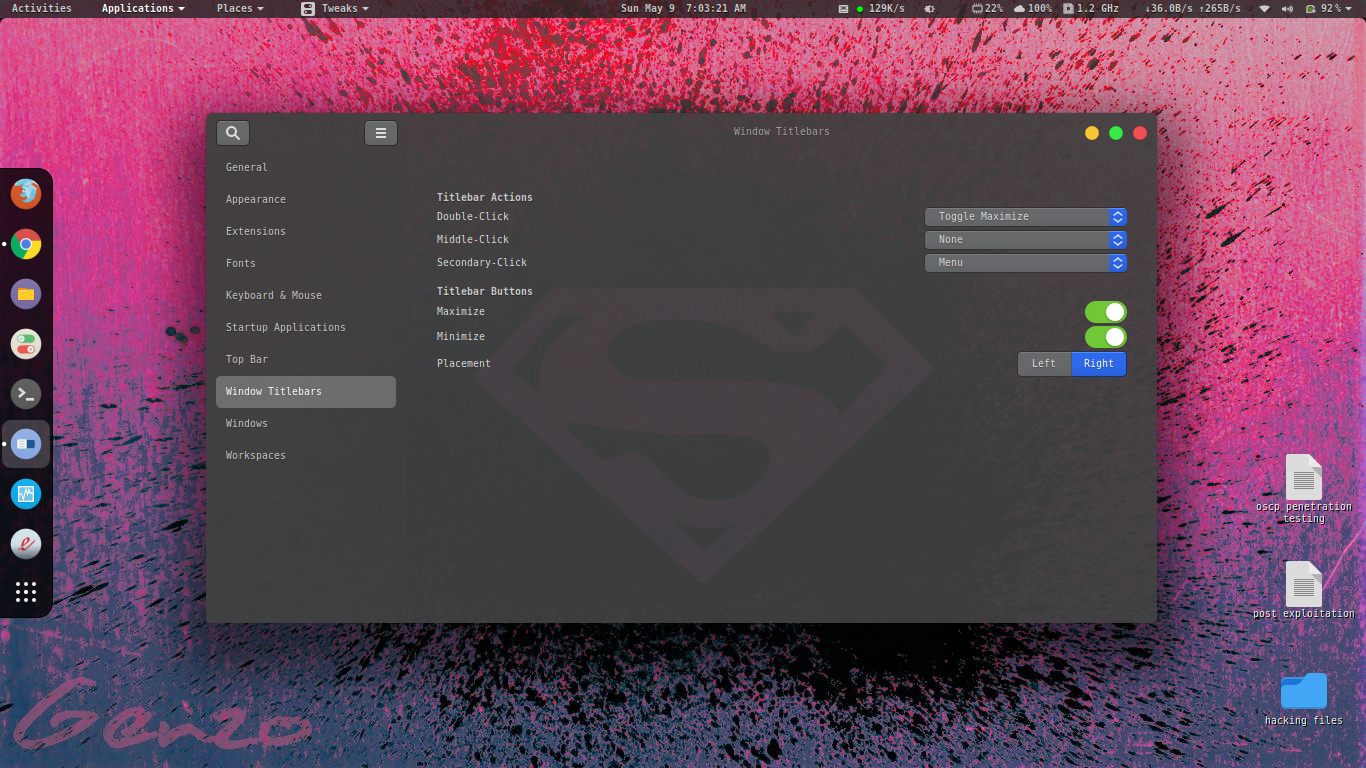Open the Places menu in top bar

[240, 8]
